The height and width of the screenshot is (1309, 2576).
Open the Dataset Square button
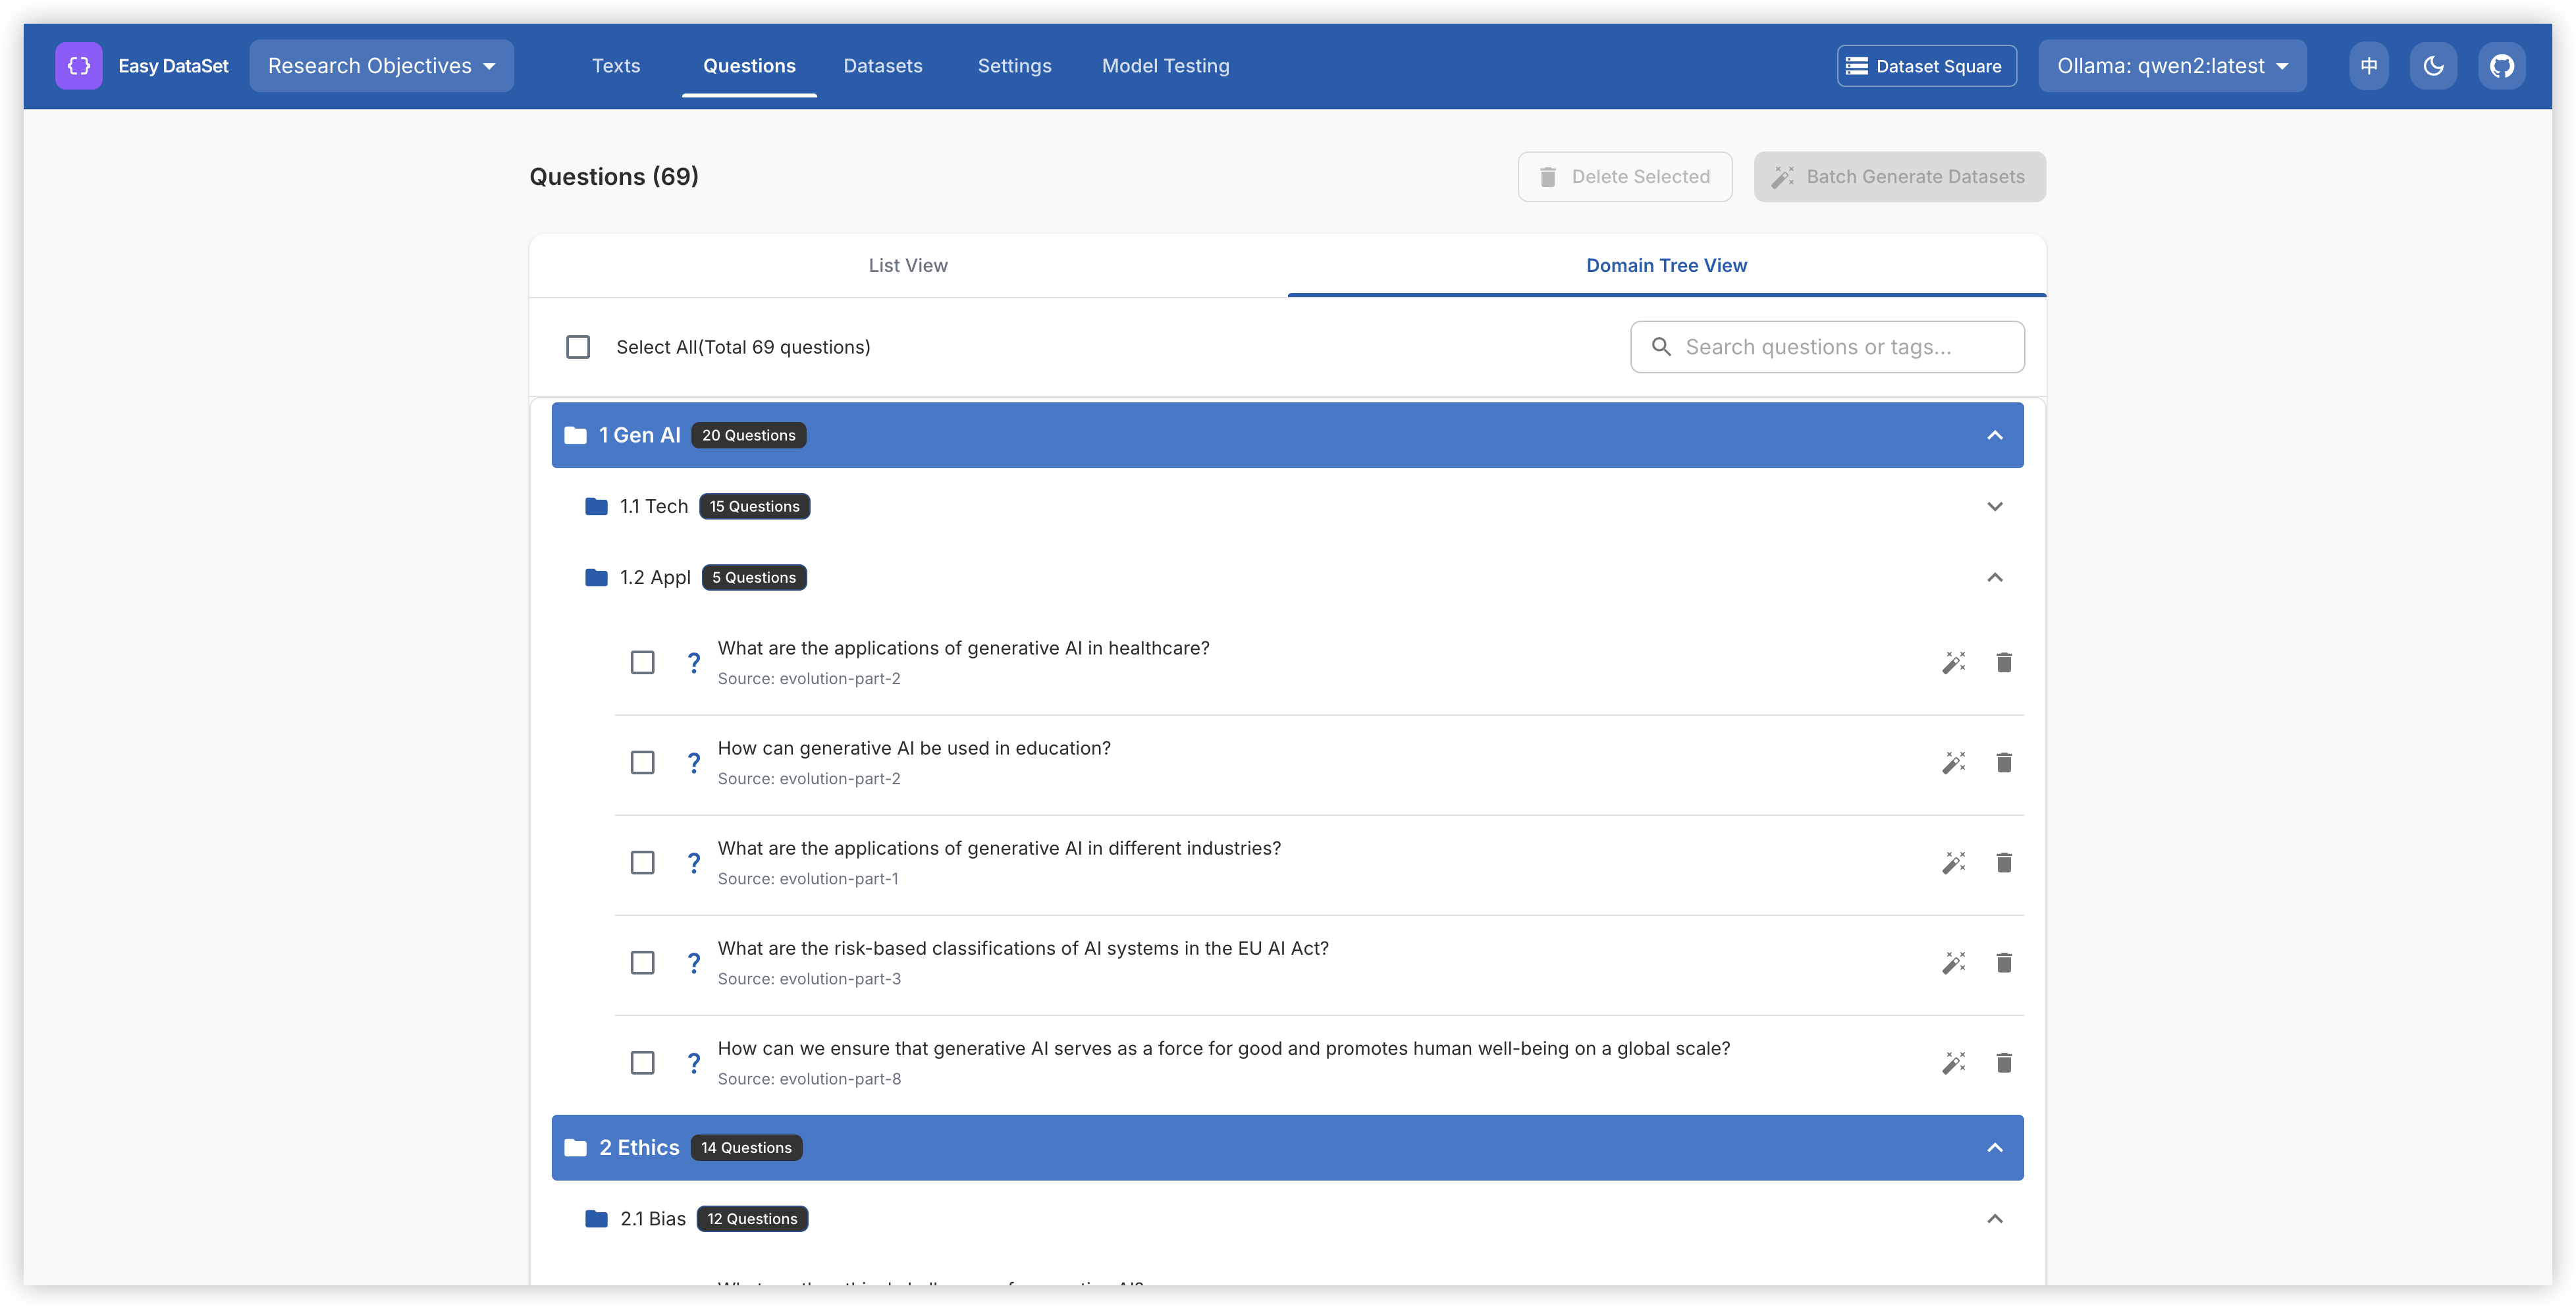click(x=1925, y=66)
